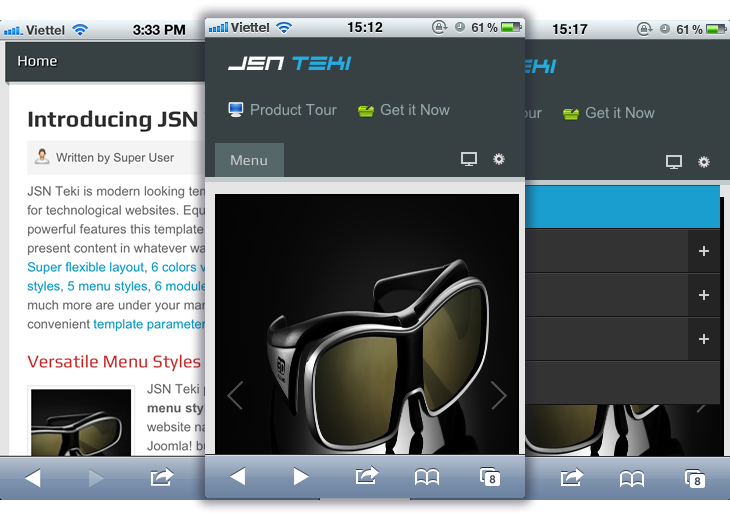Switch to desktop view icon in middle phone
Screen dimensions: 730x519
tap(469, 159)
